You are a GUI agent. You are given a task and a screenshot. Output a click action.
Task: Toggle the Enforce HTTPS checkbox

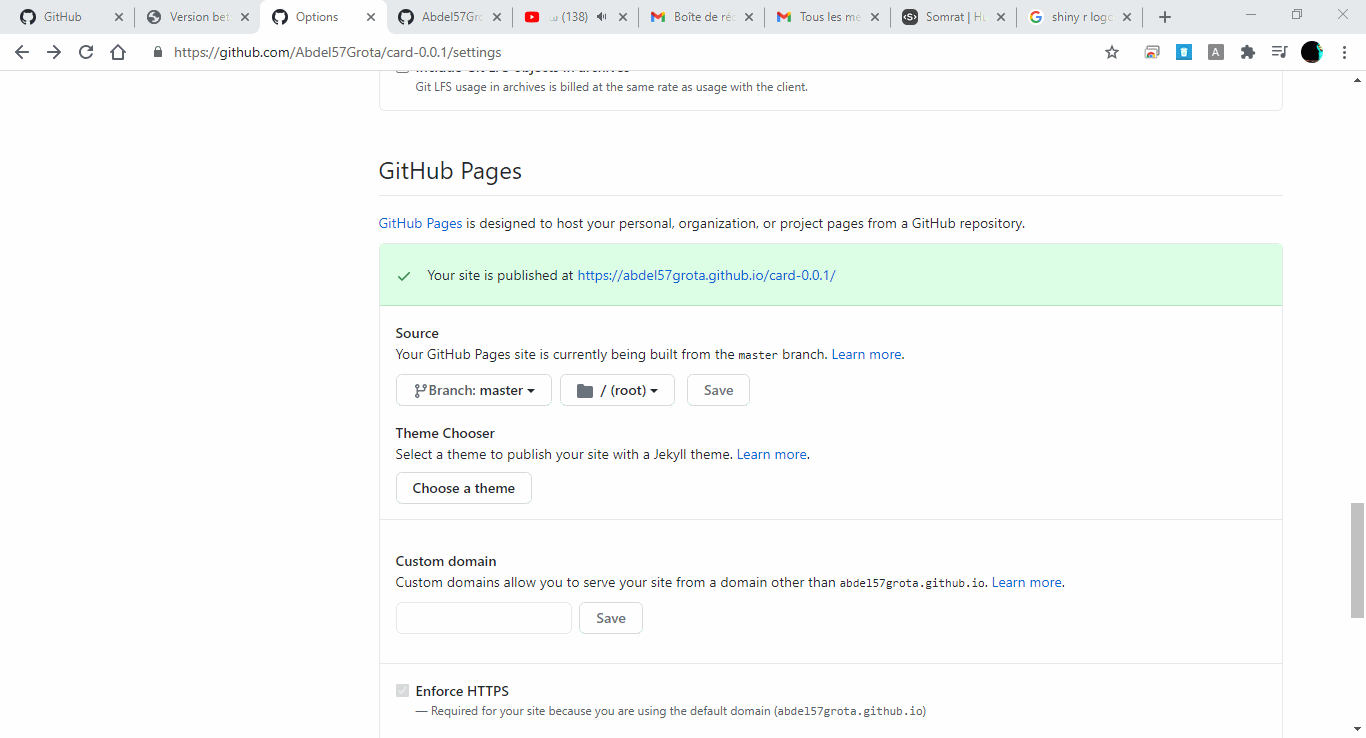click(402, 691)
